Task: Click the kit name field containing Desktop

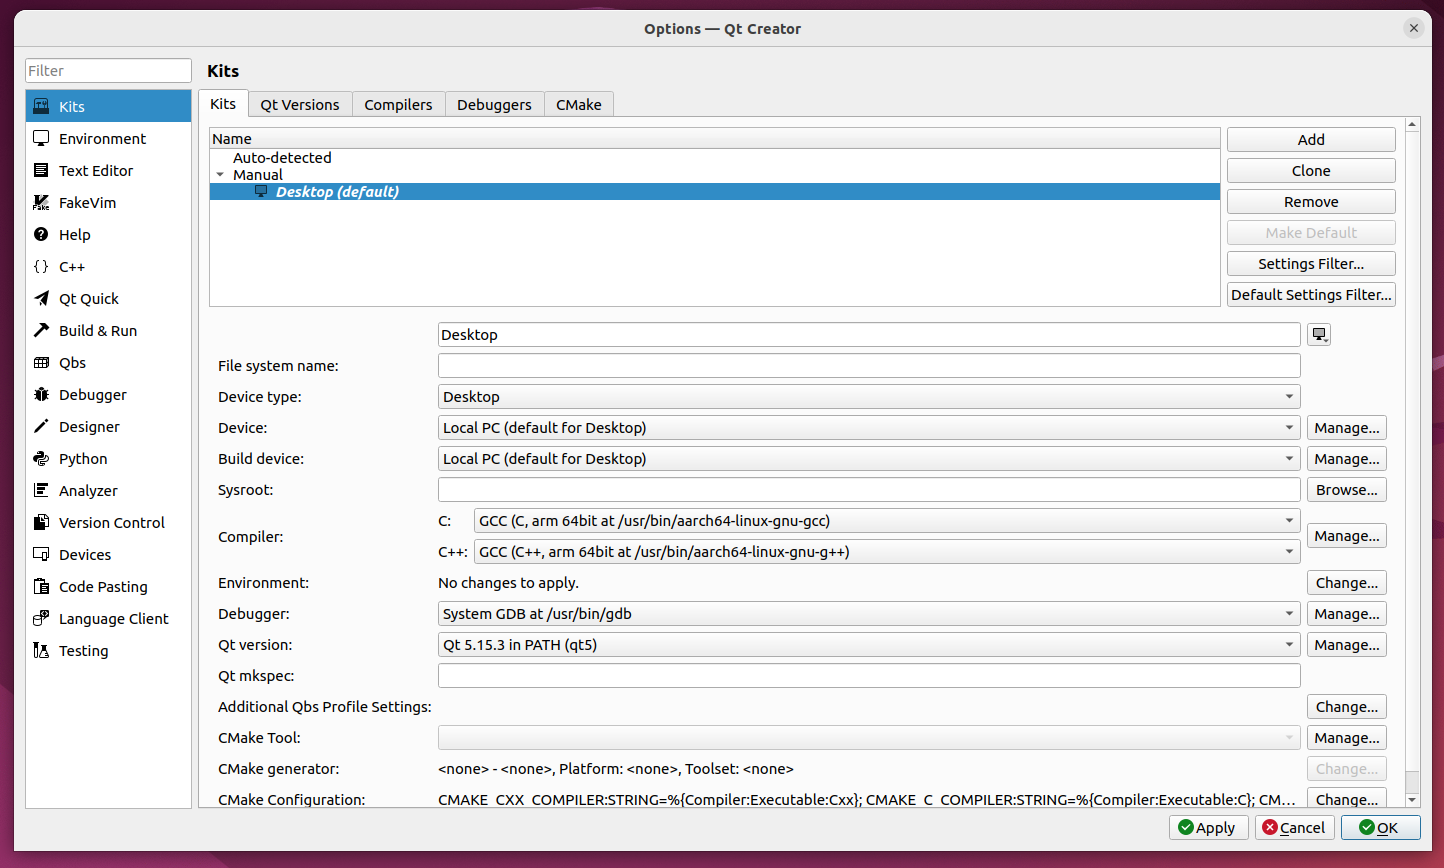Action: pyautogui.click(x=869, y=335)
